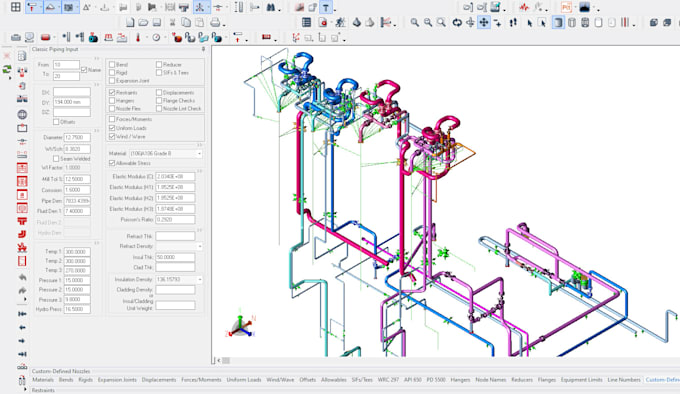Check the Bend checkbox
Image resolution: width=680 pixels, height=394 pixels.
click(112, 65)
